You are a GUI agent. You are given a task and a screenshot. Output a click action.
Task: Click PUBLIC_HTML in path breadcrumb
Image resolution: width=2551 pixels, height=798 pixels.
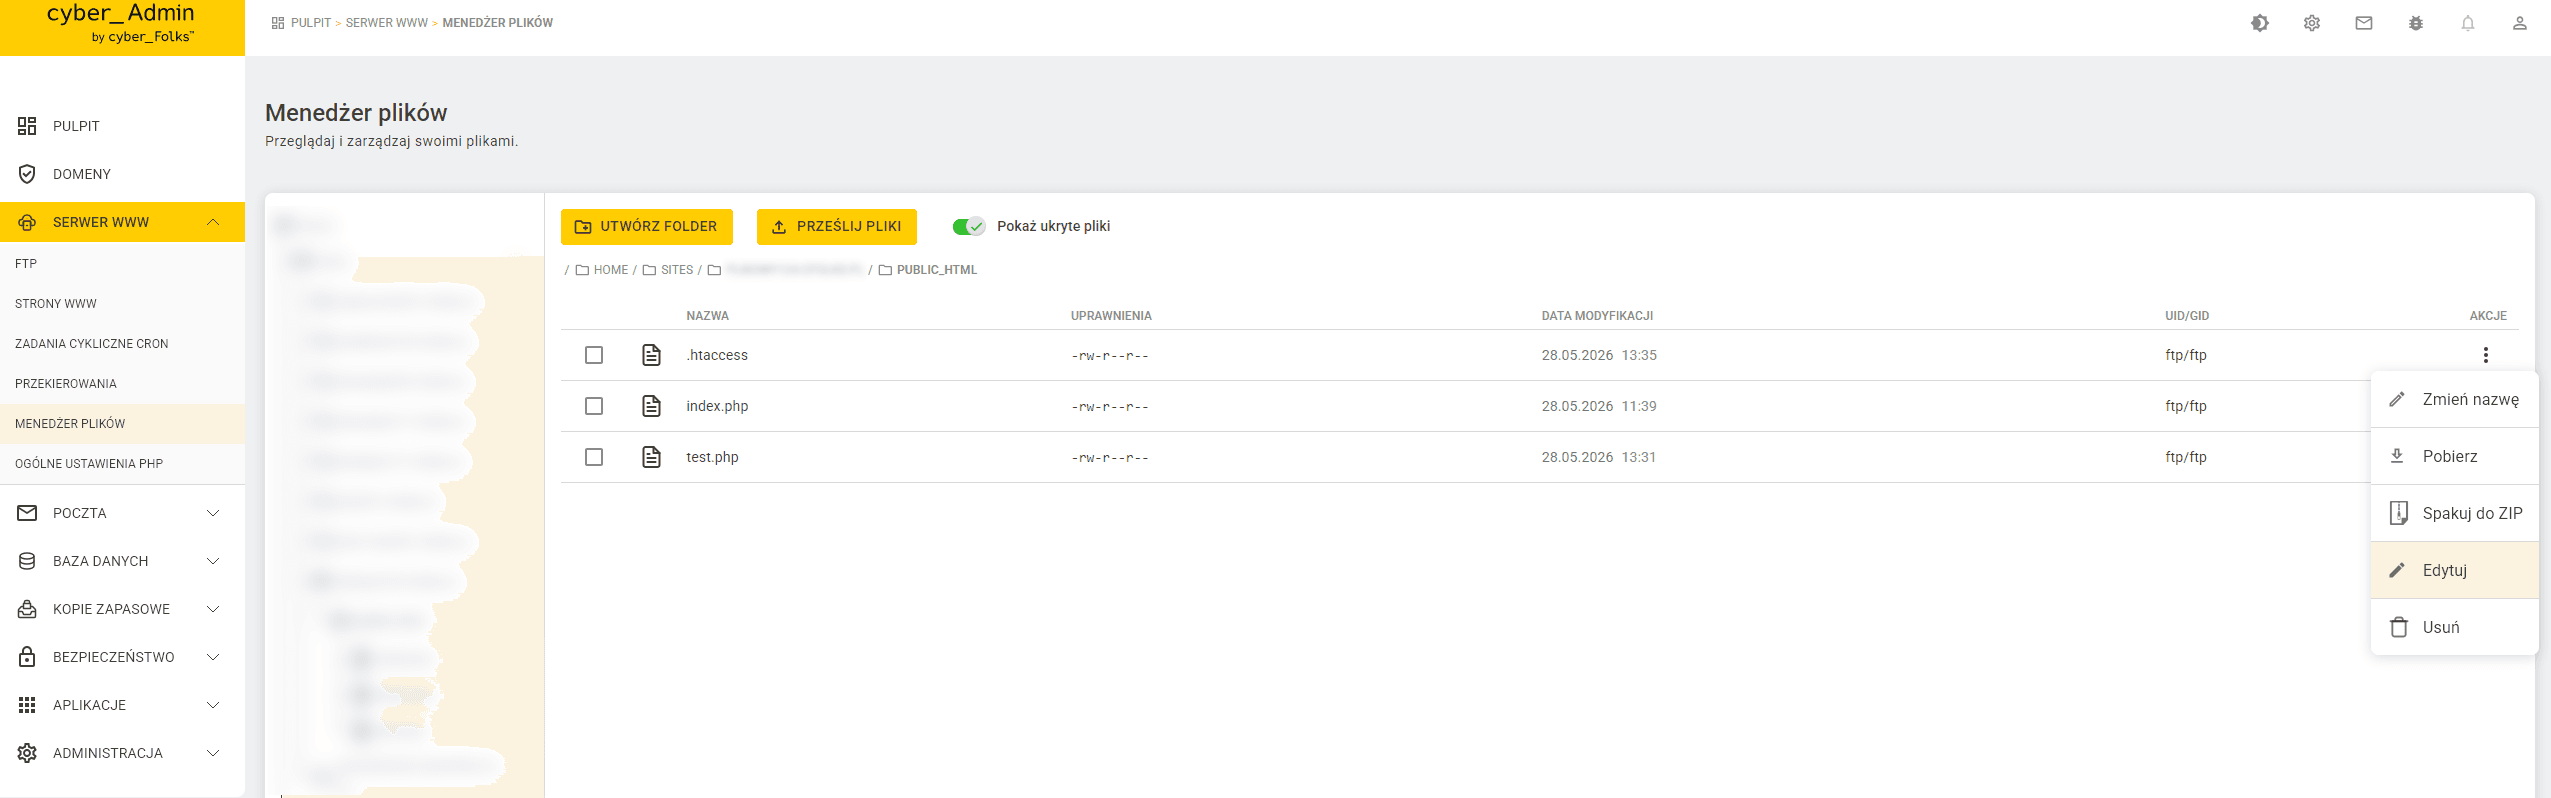(937, 270)
